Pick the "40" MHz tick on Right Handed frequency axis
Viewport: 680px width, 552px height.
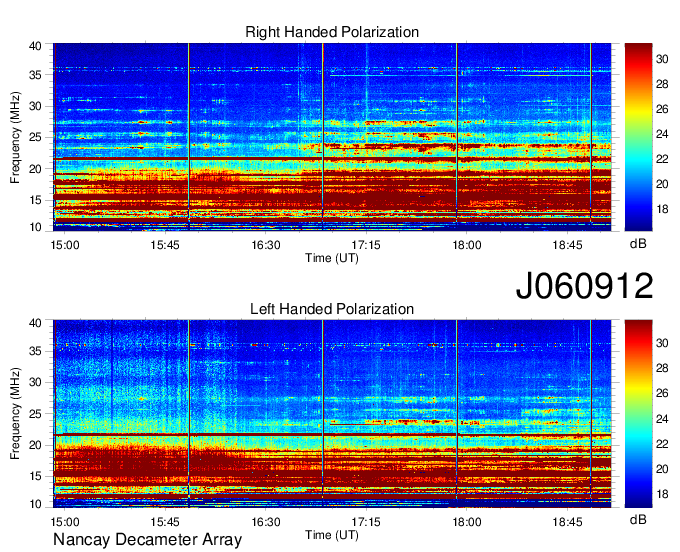[35, 46]
